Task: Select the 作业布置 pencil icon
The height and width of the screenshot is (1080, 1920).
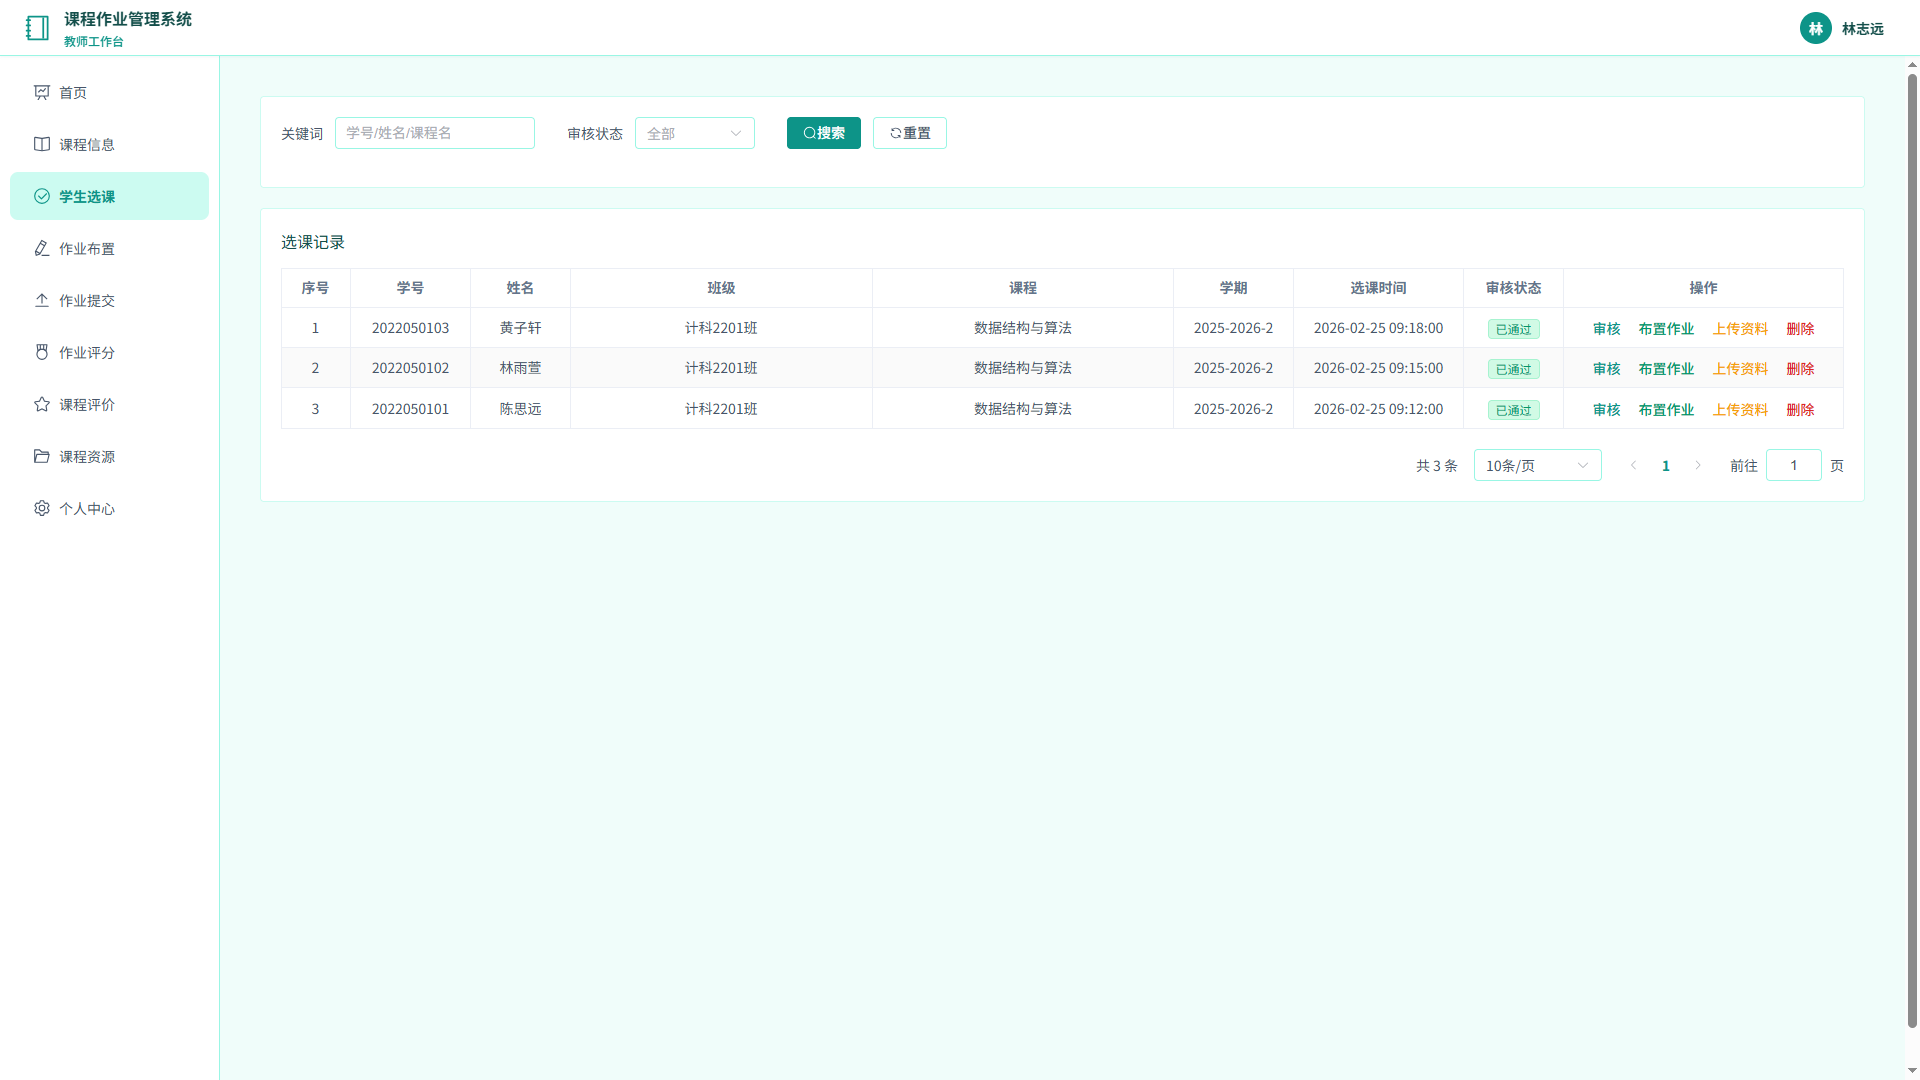Action: point(42,248)
